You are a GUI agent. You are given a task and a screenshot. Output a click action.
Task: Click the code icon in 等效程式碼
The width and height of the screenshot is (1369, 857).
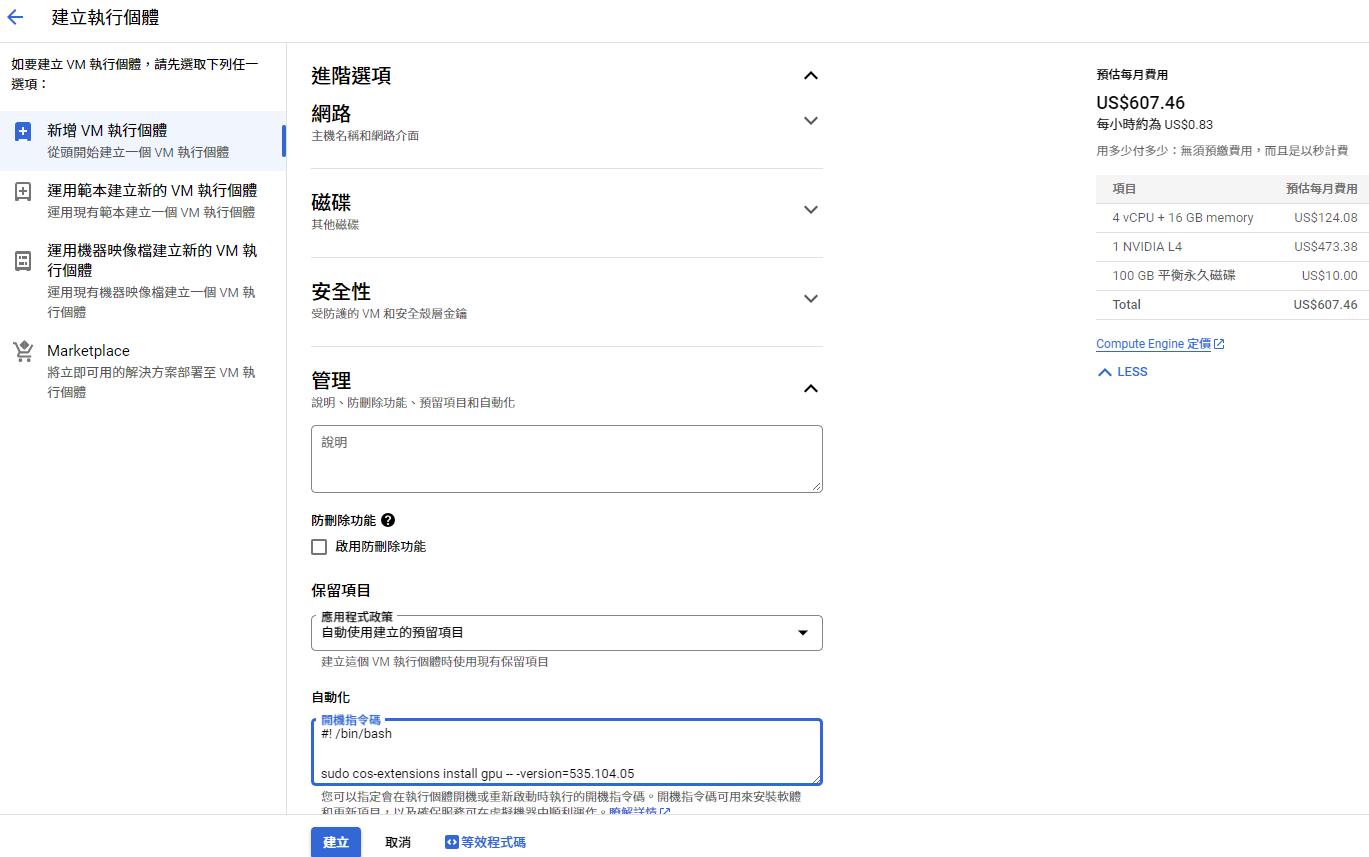tap(451, 842)
